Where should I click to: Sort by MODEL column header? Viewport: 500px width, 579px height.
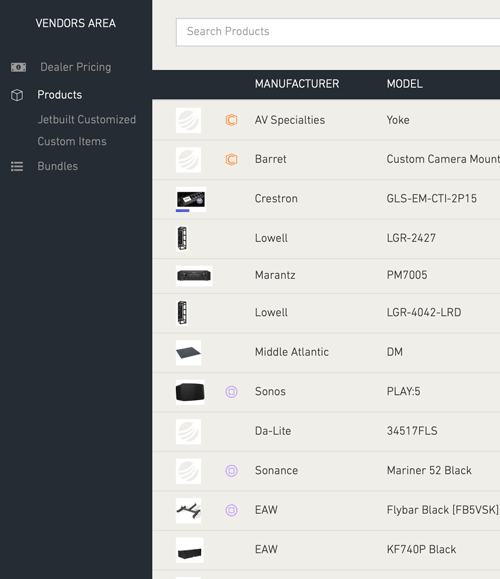tap(405, 84)
